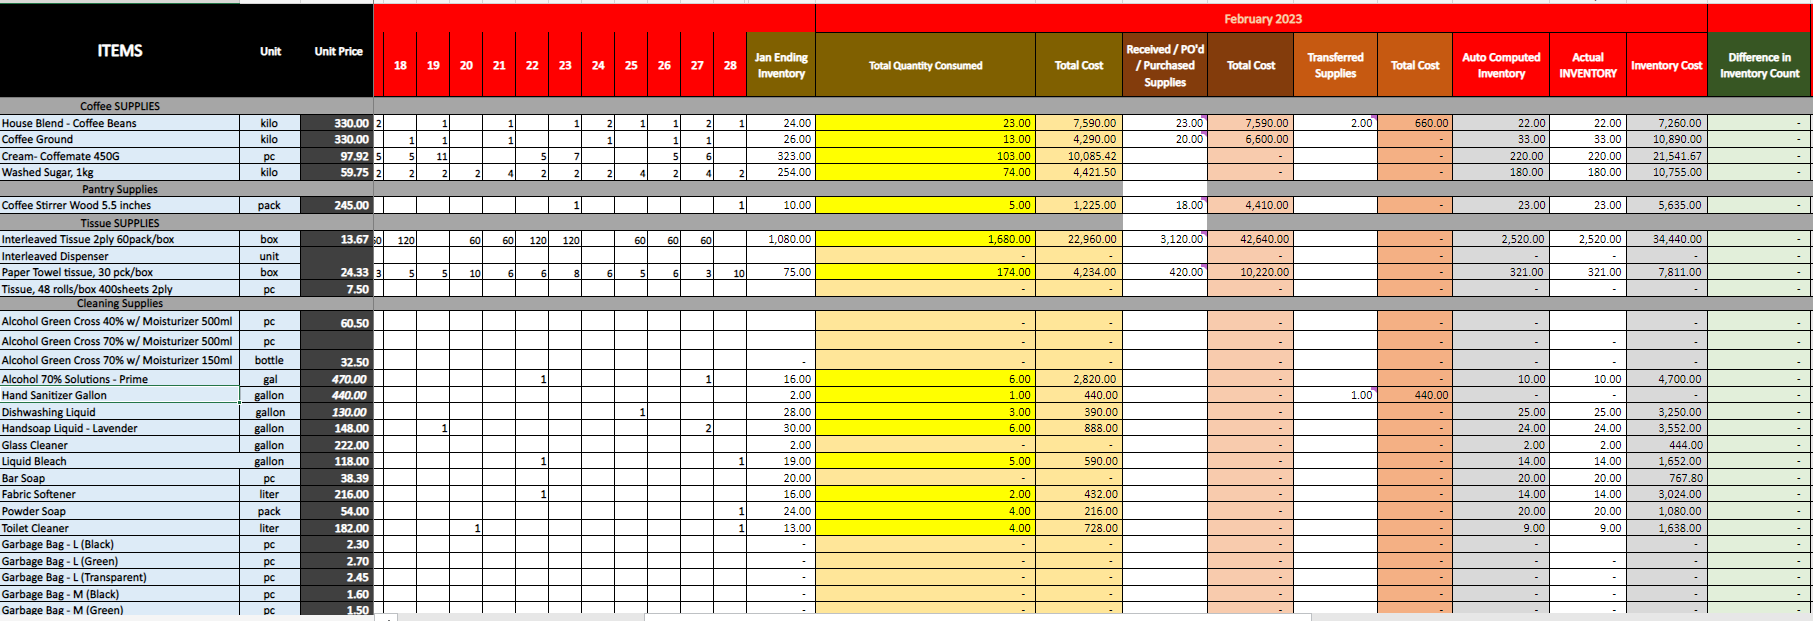Select Alcohol 70% Solutions - Prime cell

tap(120, 379)
